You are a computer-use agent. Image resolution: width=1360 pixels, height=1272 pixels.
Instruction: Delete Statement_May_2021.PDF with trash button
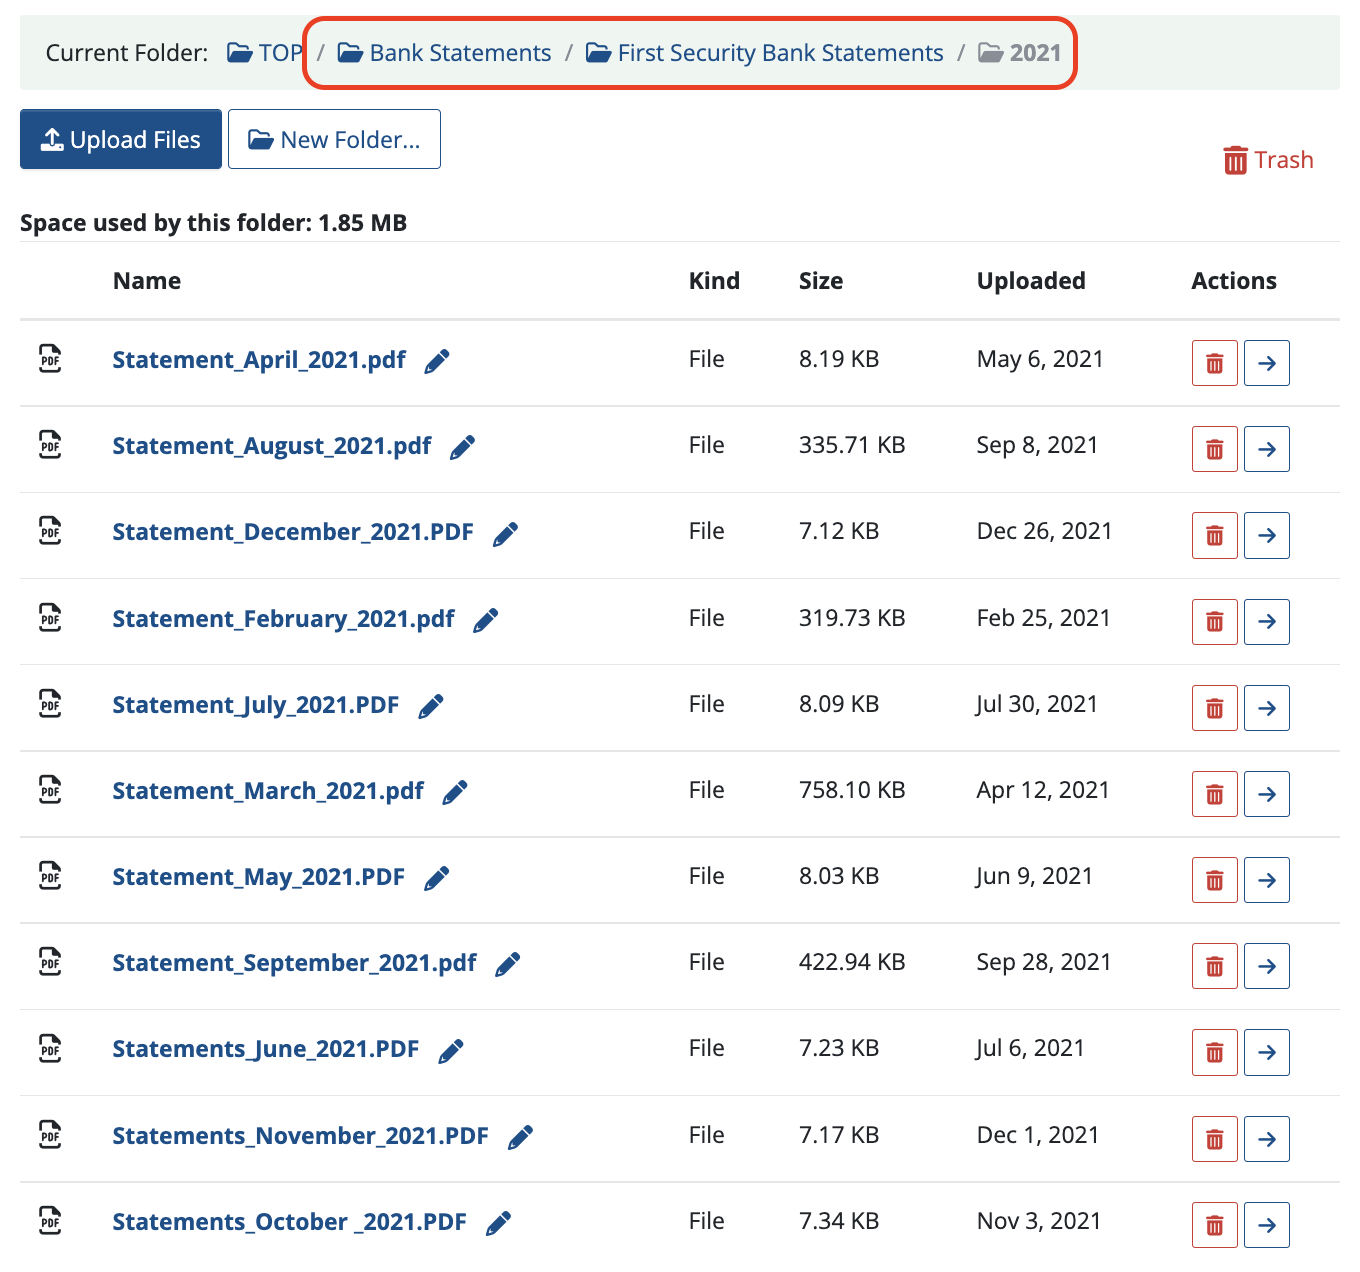(1215, 880)
